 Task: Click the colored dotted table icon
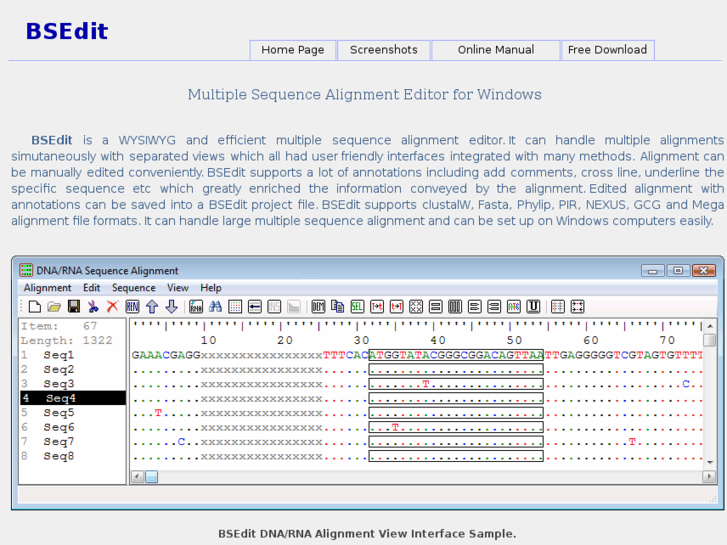click(558, 307)
